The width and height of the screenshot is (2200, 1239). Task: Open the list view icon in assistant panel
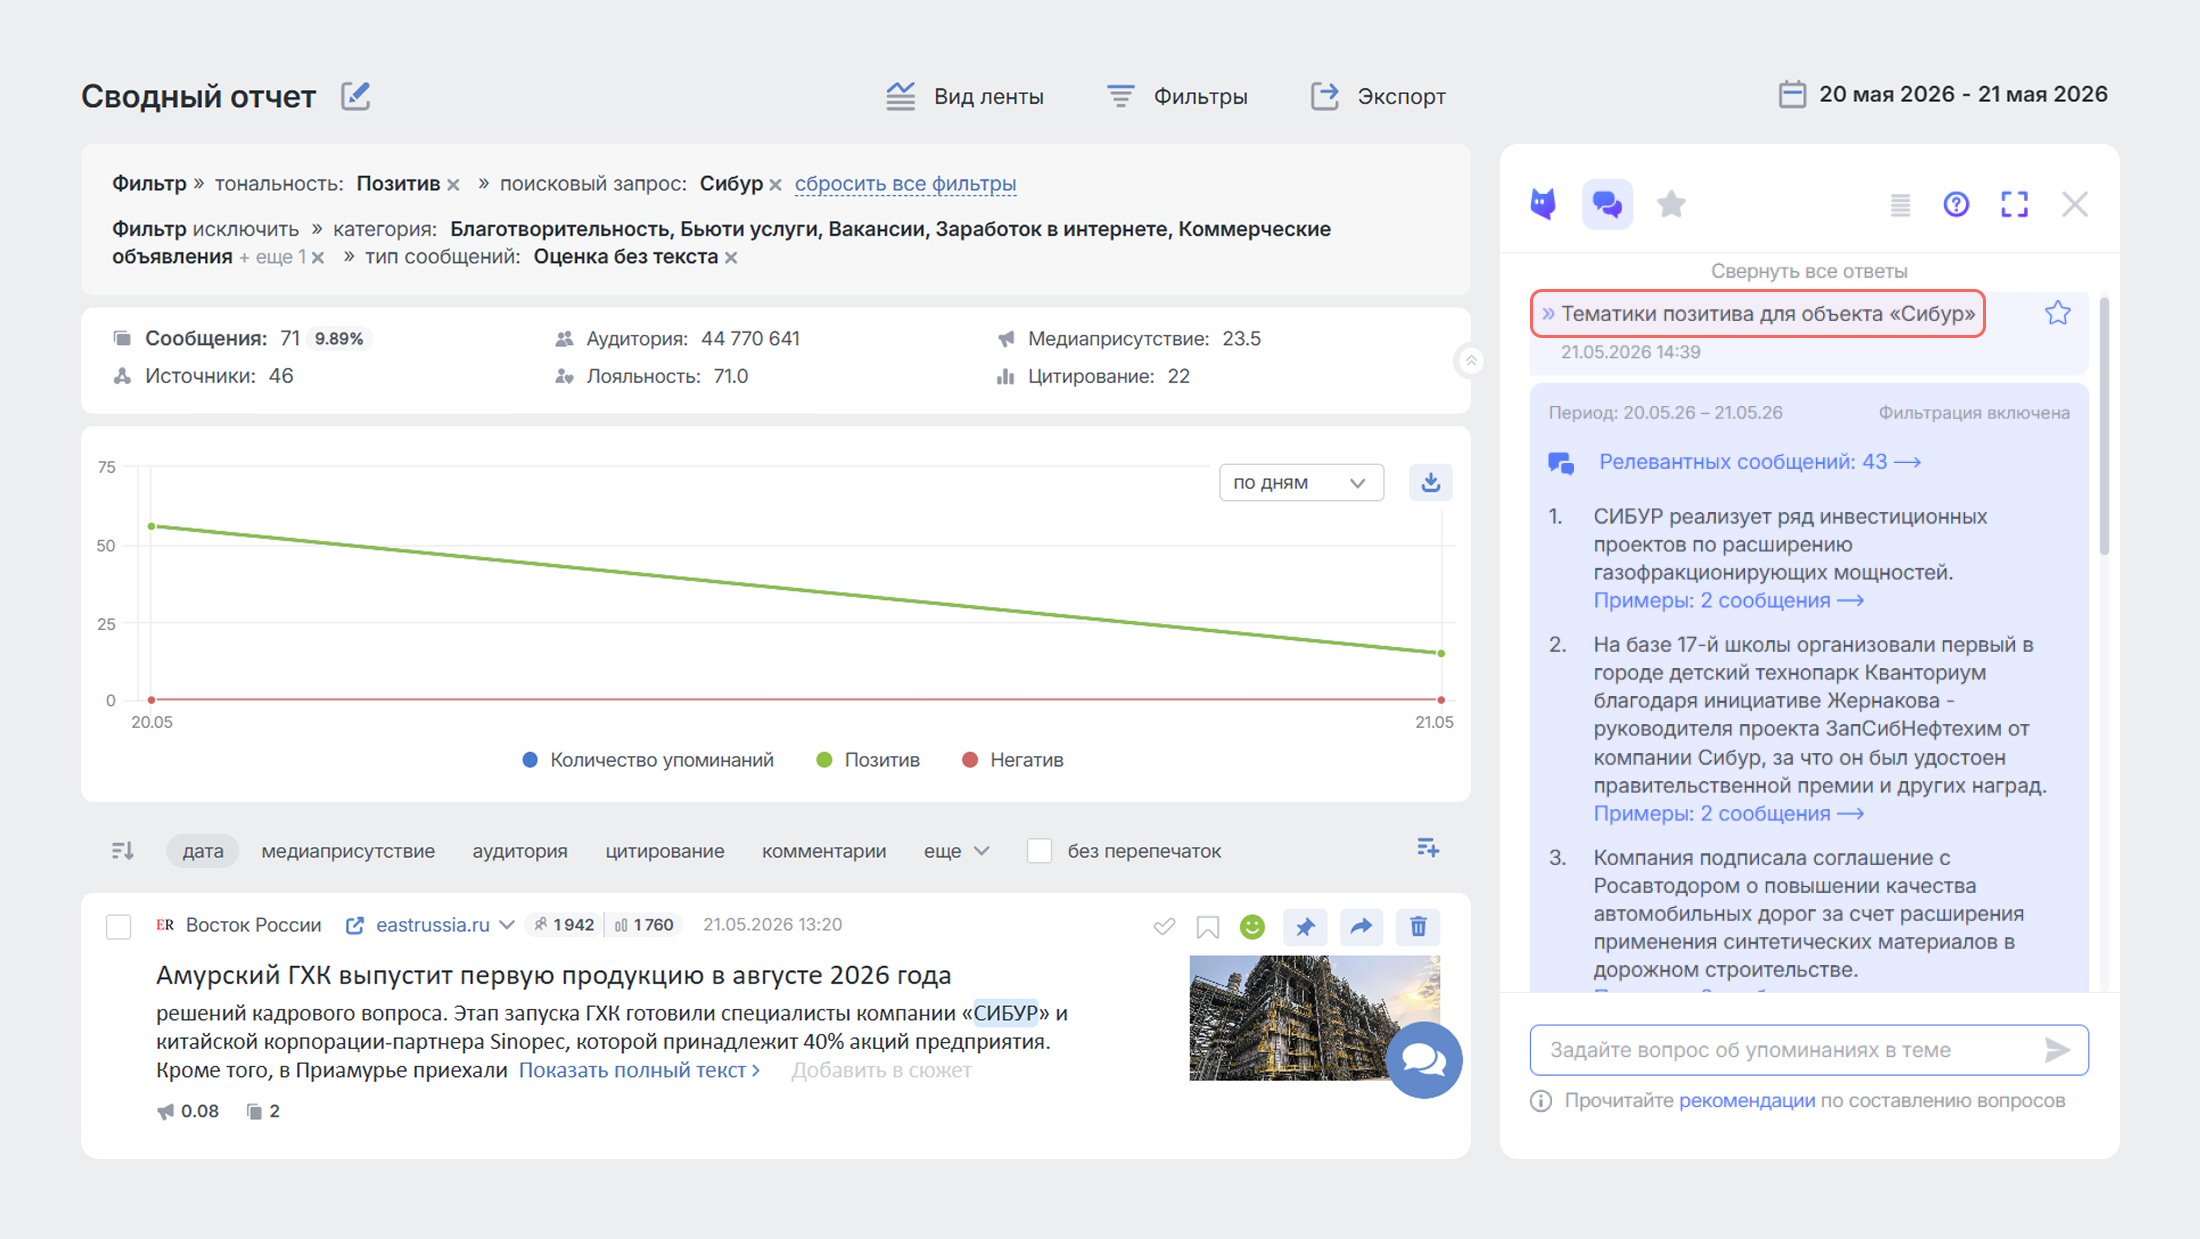(1900, 204)
